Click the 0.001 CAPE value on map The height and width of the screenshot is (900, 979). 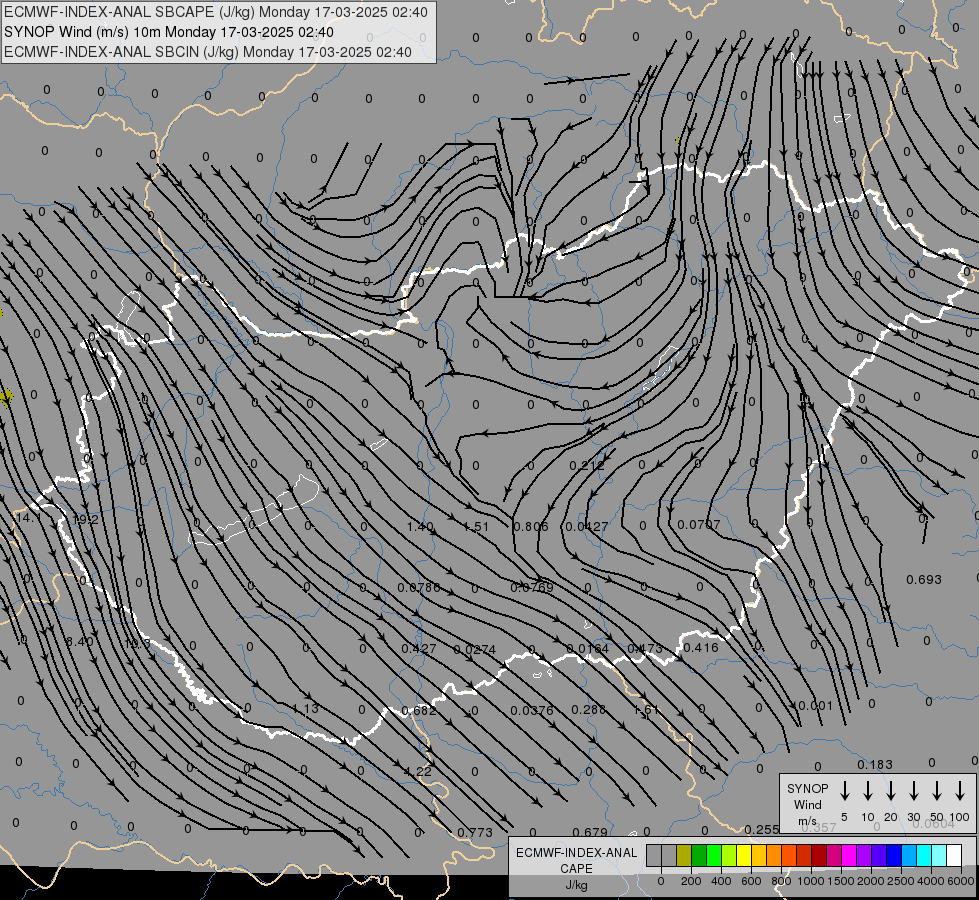click(x=815, y=706)
